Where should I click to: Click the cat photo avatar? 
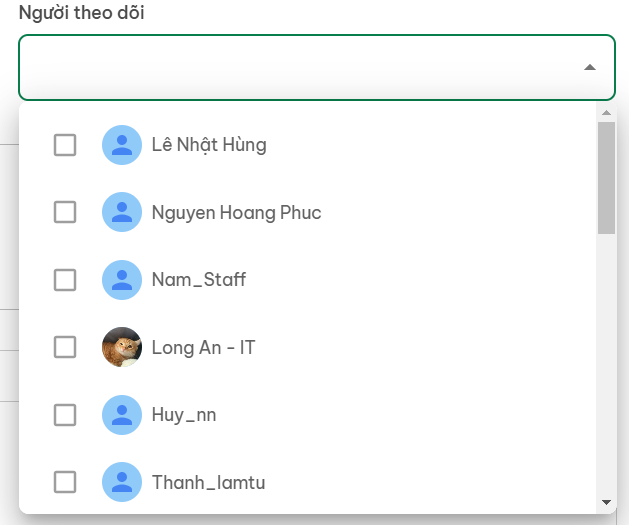pos(122,347)
